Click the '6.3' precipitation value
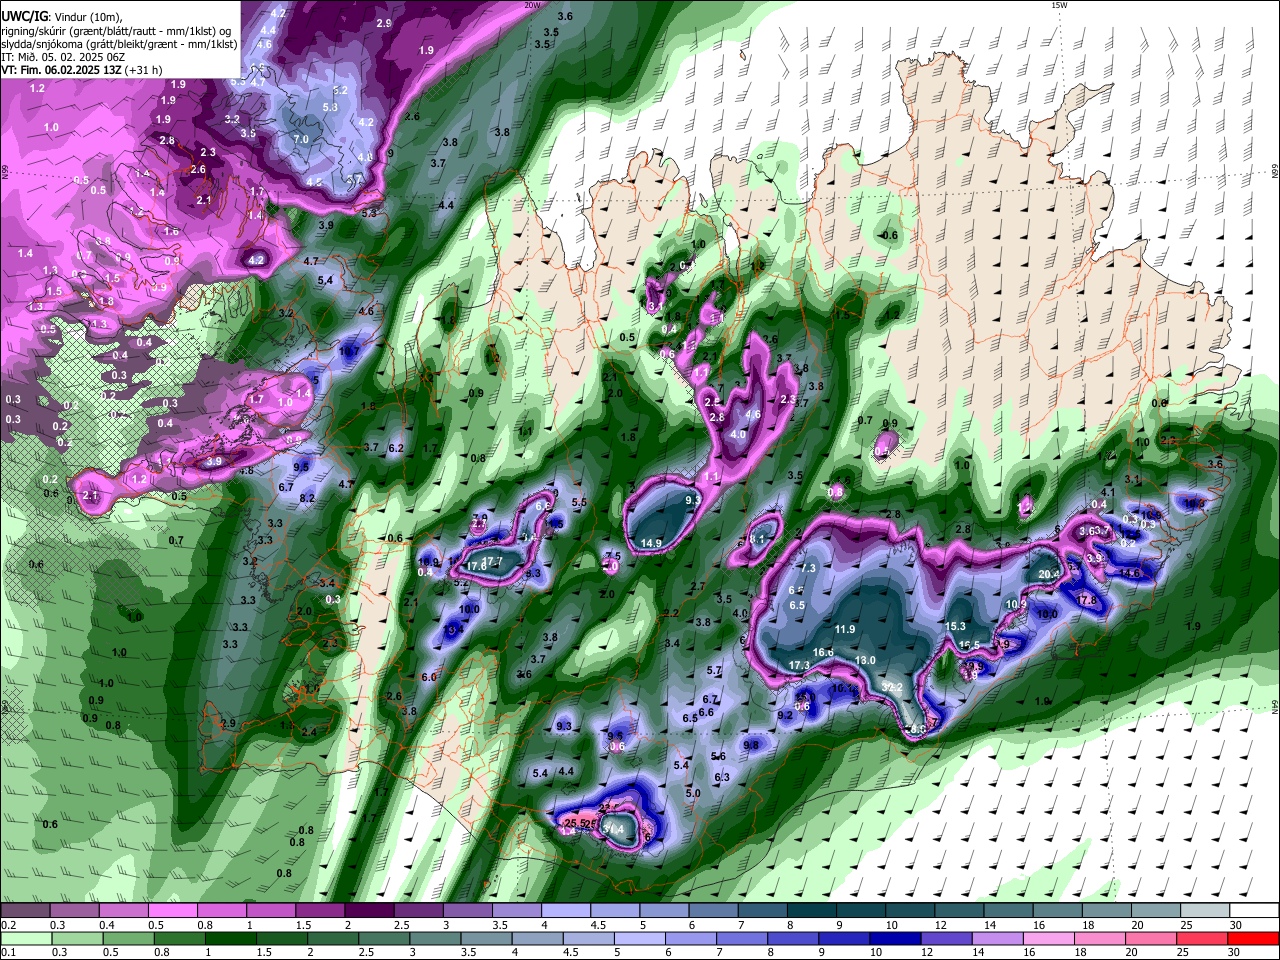This screenshot has height=960, width=1280. coord(722,777)
